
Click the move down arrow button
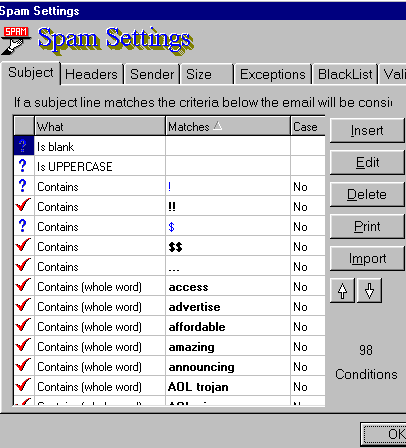click(369, 291)
